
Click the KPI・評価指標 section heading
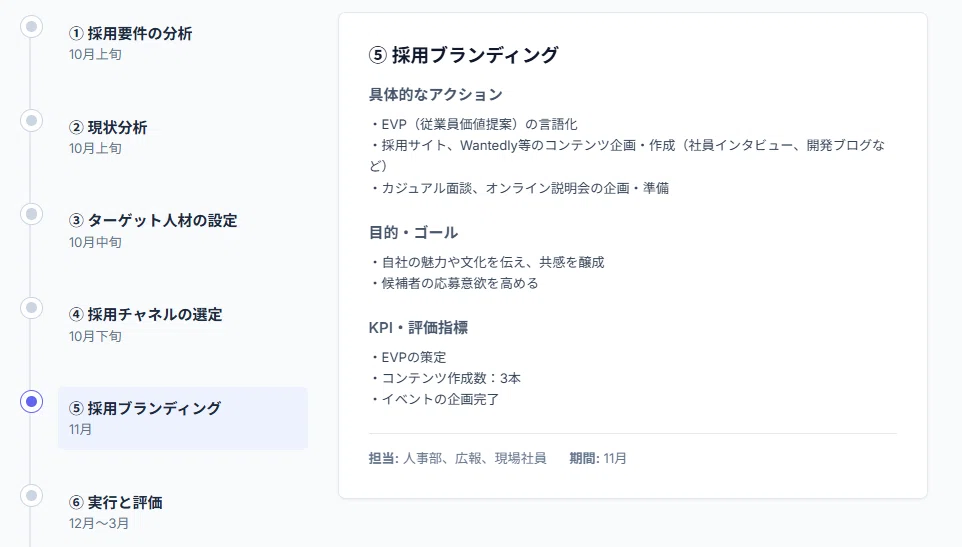pyautogui.click(x=418, y=327)
